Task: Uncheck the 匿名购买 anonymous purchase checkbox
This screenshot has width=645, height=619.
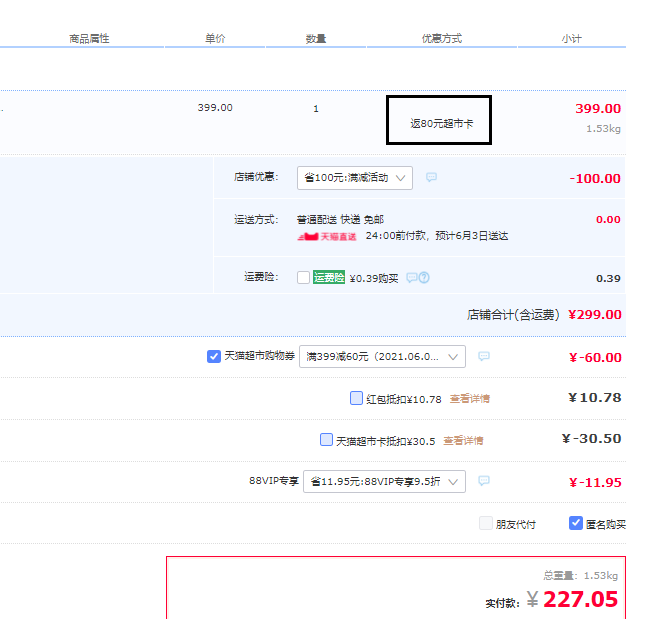Action: coord(575,523)
